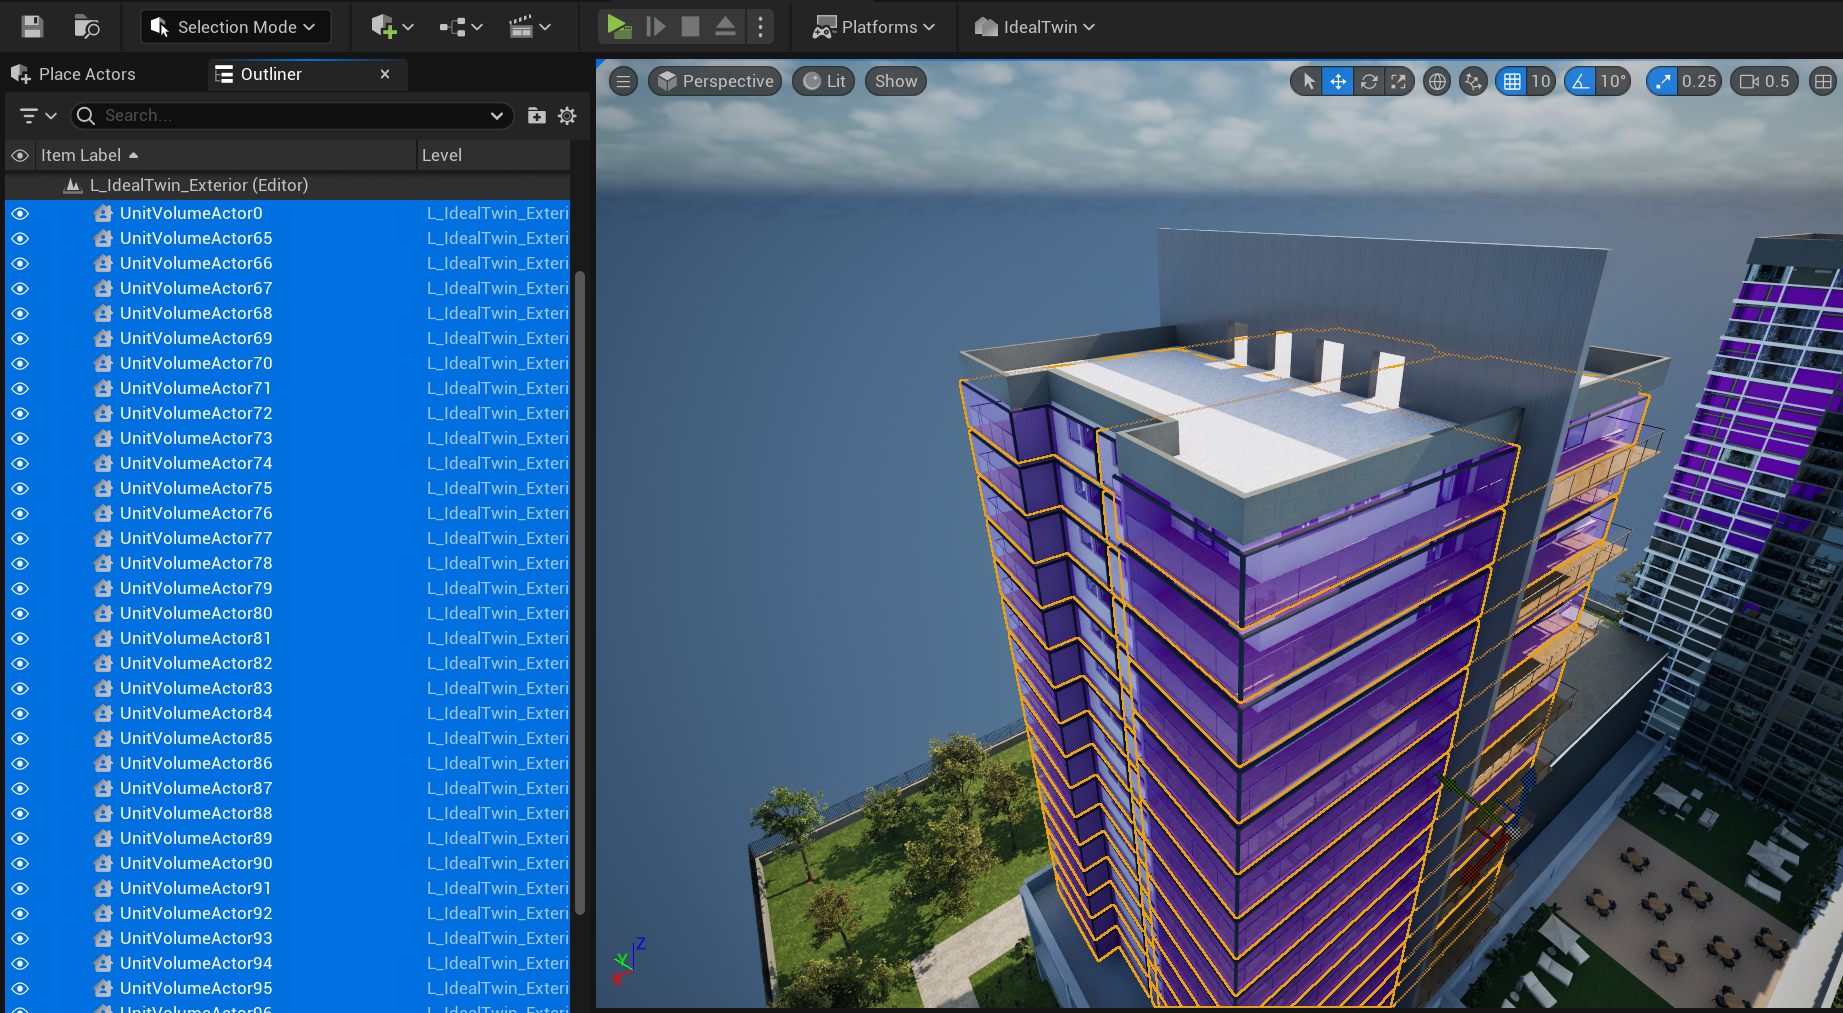Viewport: 1843px width, 1013px height.
Task: Select the scale transform tool
Action: click(x=1399, y=82)
